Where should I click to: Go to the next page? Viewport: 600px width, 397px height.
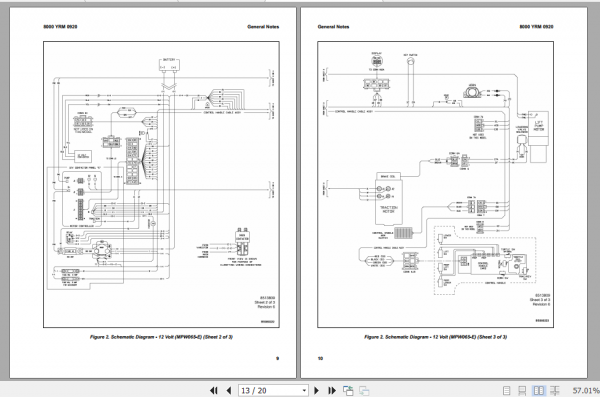pyautogui.click(x=316, y=390)
